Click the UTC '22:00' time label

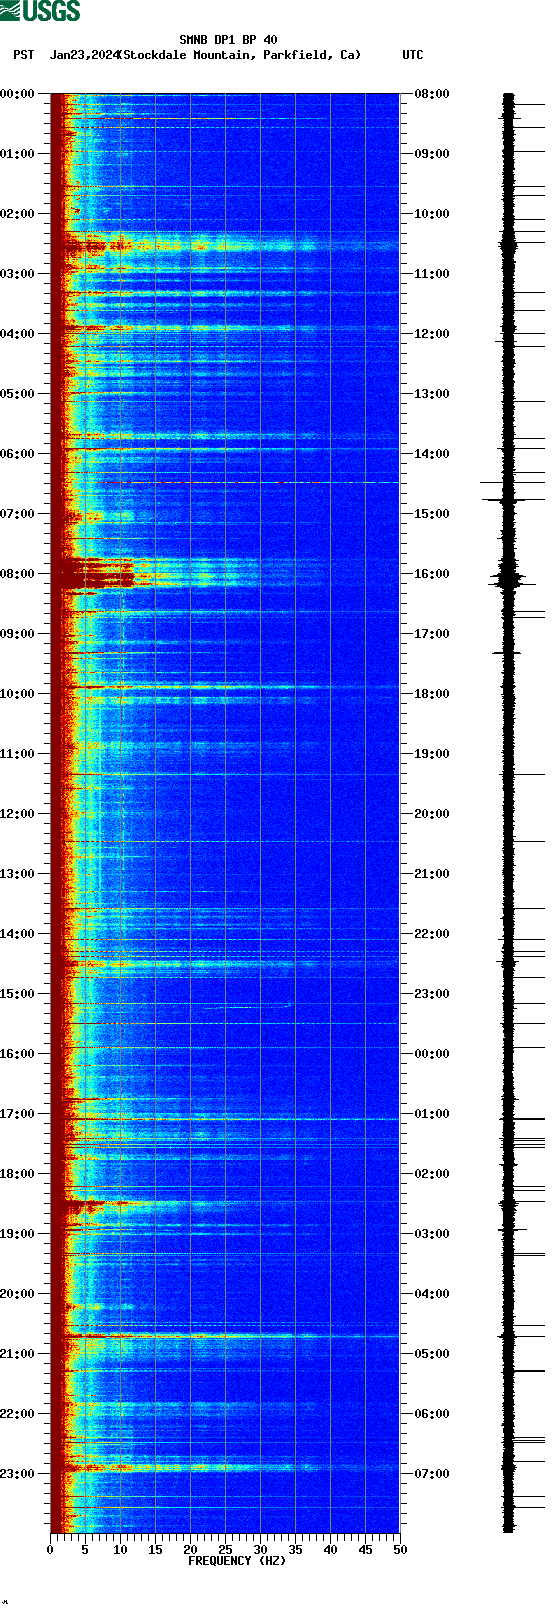[432, 934]
